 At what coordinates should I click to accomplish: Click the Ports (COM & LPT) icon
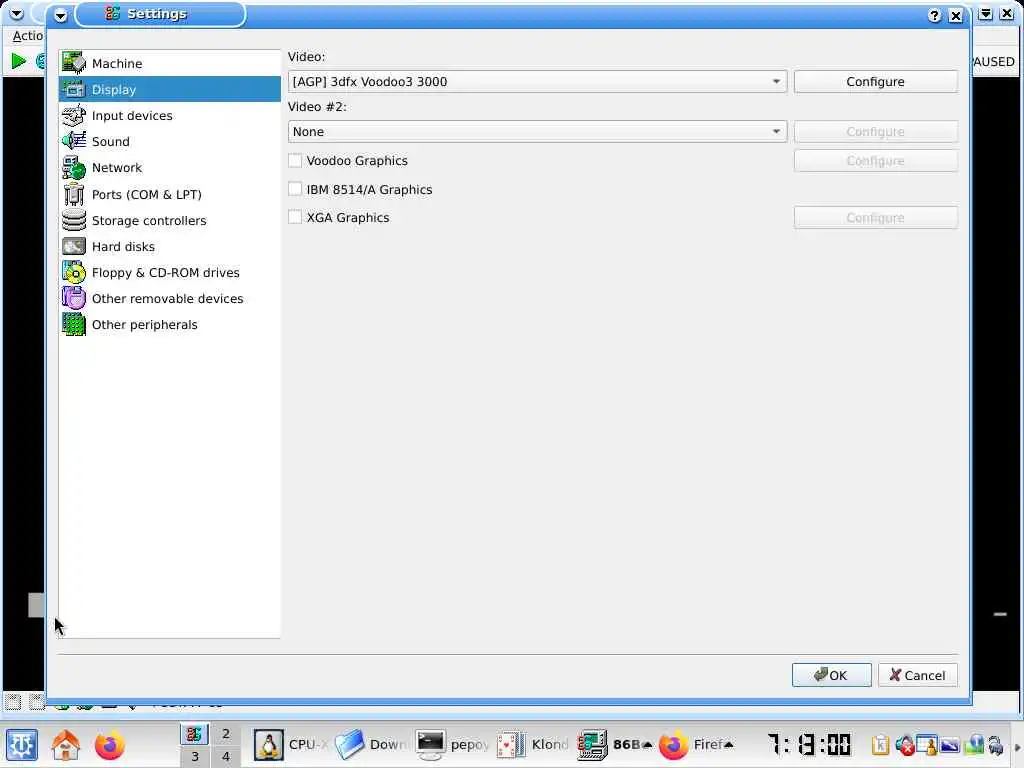74,195
